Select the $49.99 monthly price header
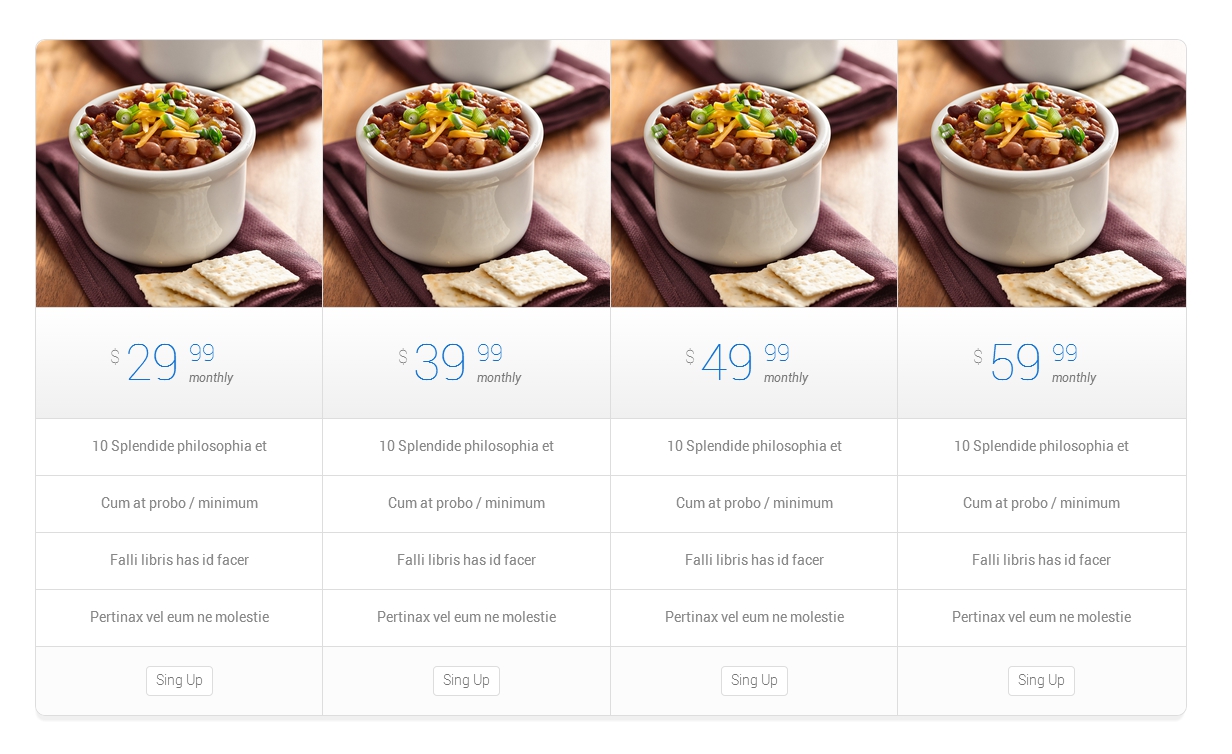 coord(754,363)
